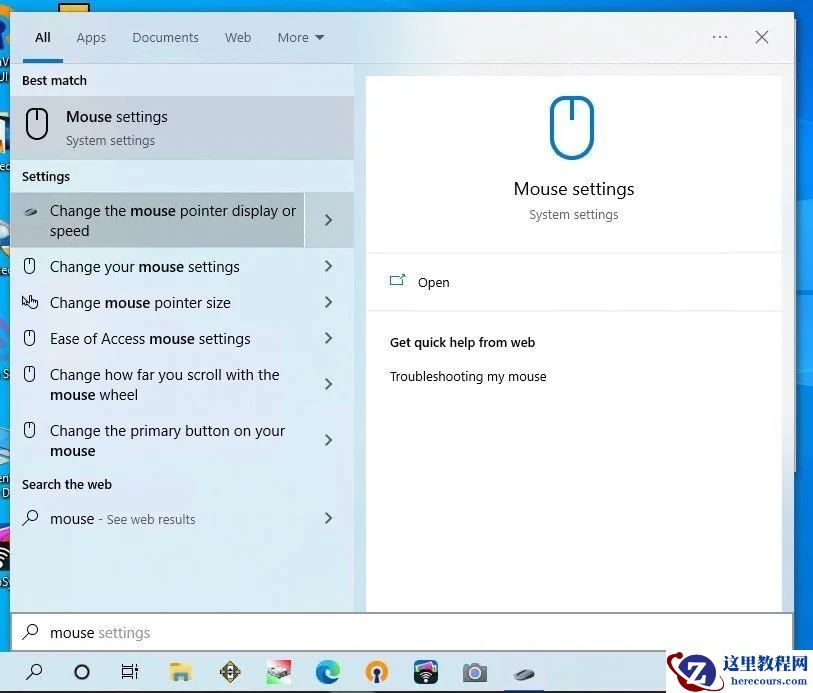Expand the More tabs dropdown
Image resolution: width=813 pixels, height=693 pixels.
(300, 37)
